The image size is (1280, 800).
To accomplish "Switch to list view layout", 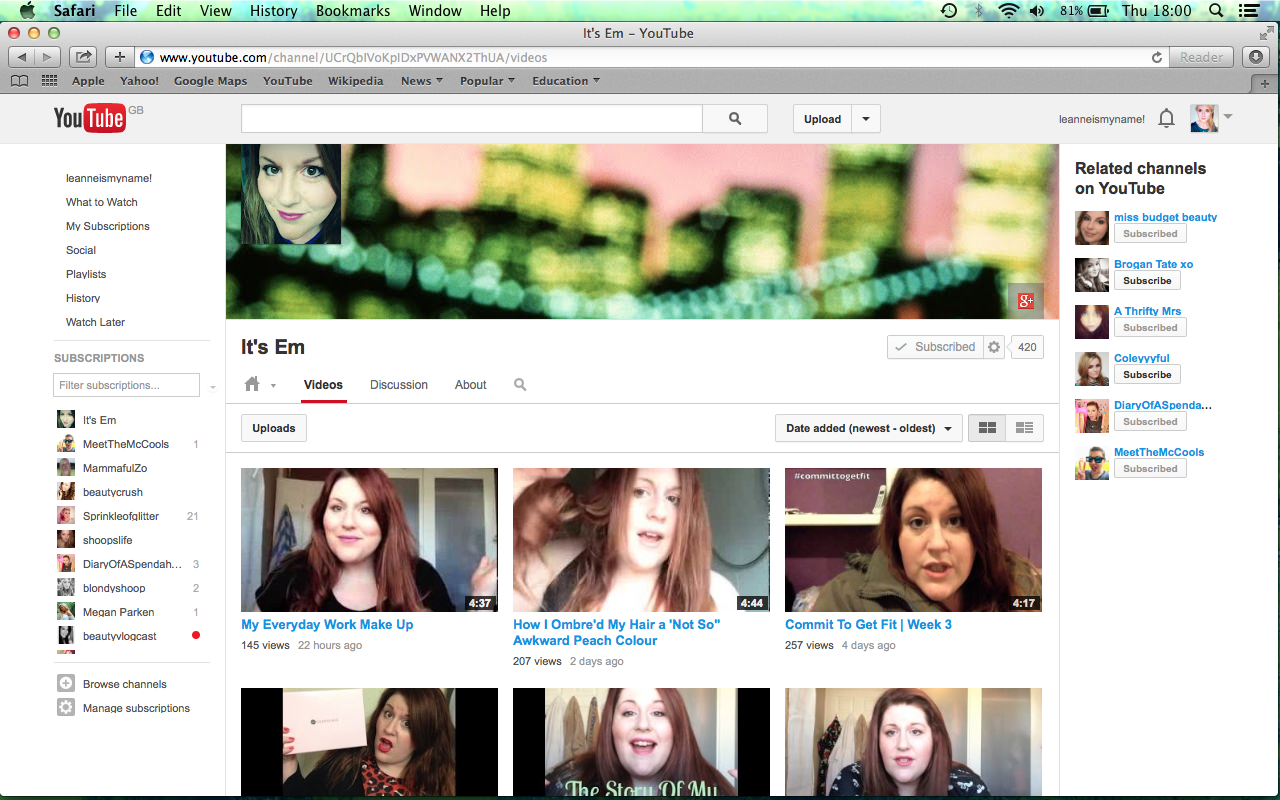I will tap(1024, 428).
